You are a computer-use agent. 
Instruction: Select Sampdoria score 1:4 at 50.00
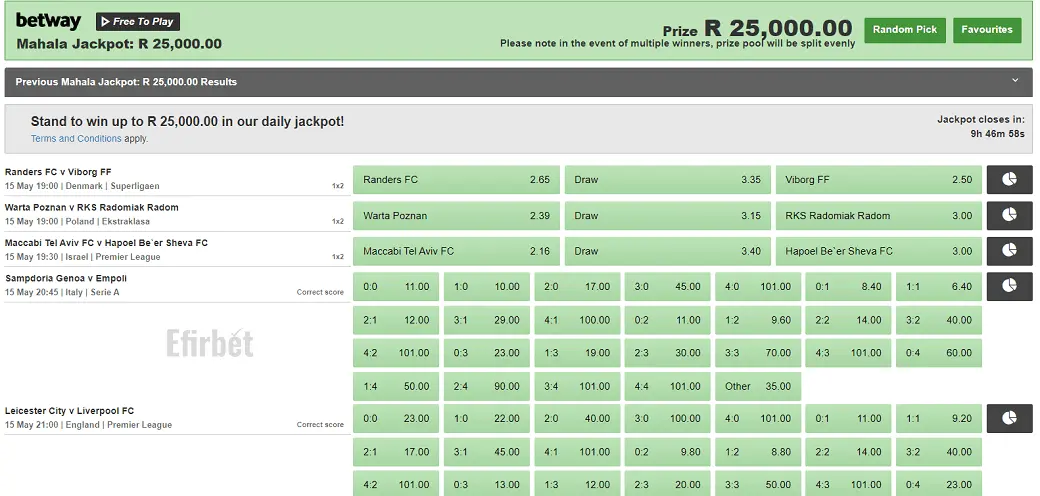396,386
